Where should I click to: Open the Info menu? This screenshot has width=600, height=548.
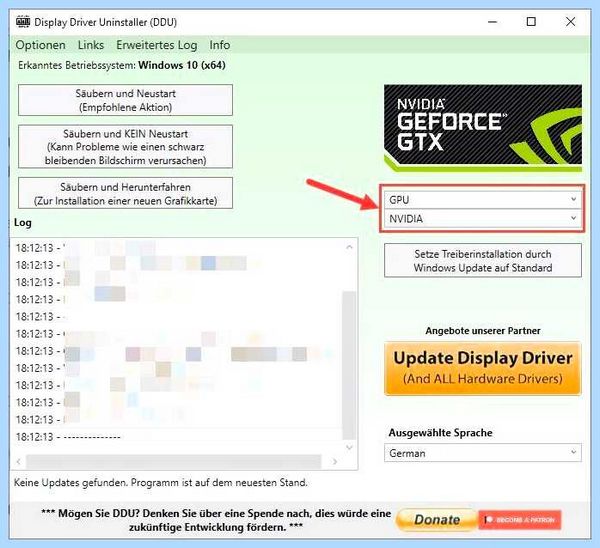click(220, 45)
